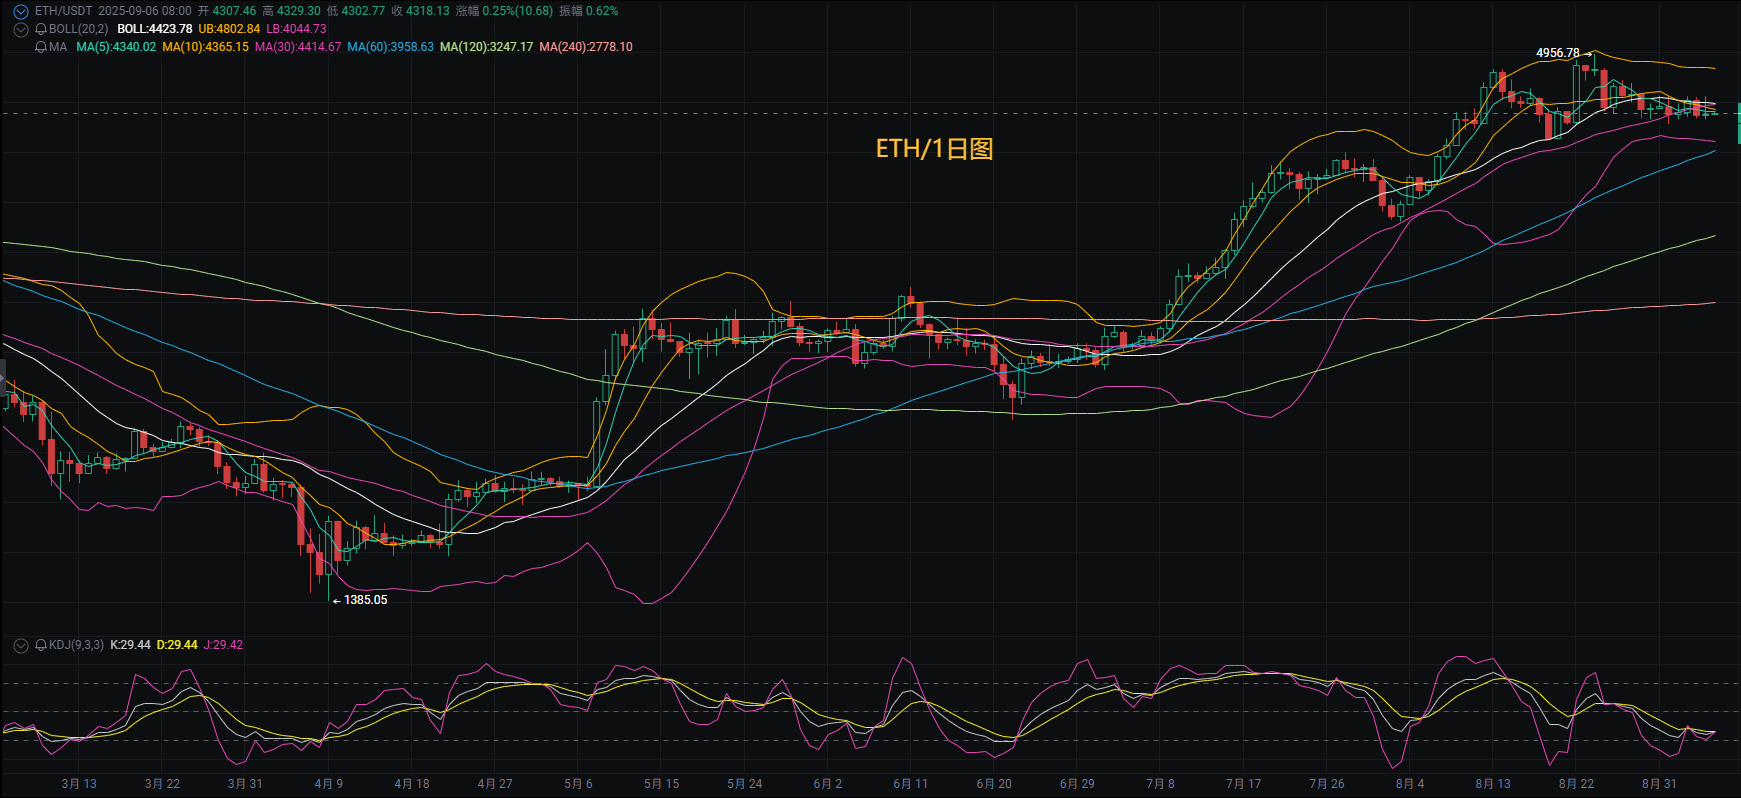Click the 3月 13 date on time axis

pos(79,784)
